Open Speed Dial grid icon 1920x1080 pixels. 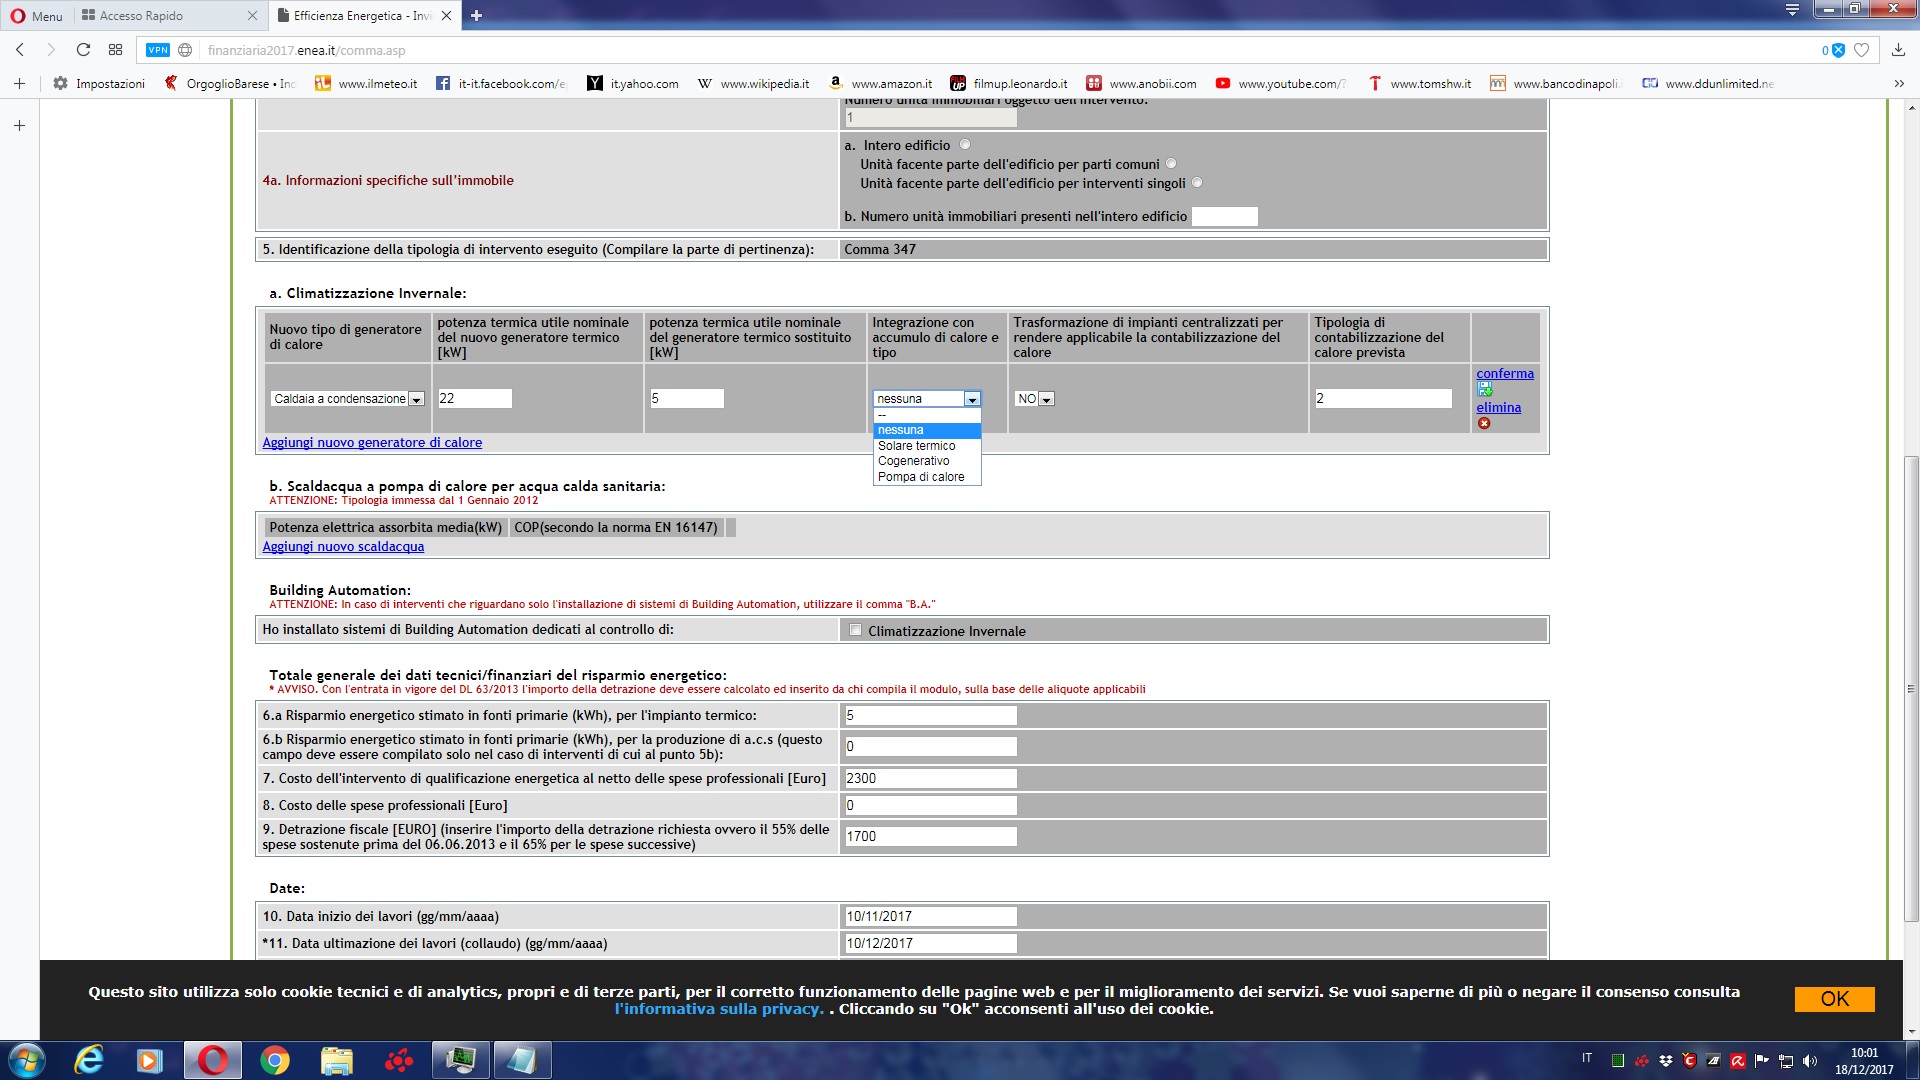coord(115,50)
